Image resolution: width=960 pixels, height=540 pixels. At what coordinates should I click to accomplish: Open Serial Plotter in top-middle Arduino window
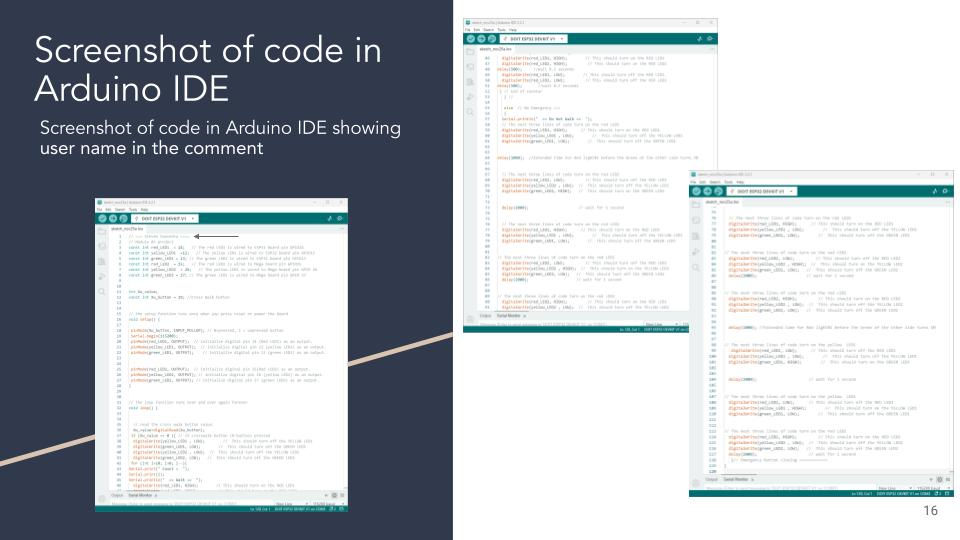coord(699,39)
